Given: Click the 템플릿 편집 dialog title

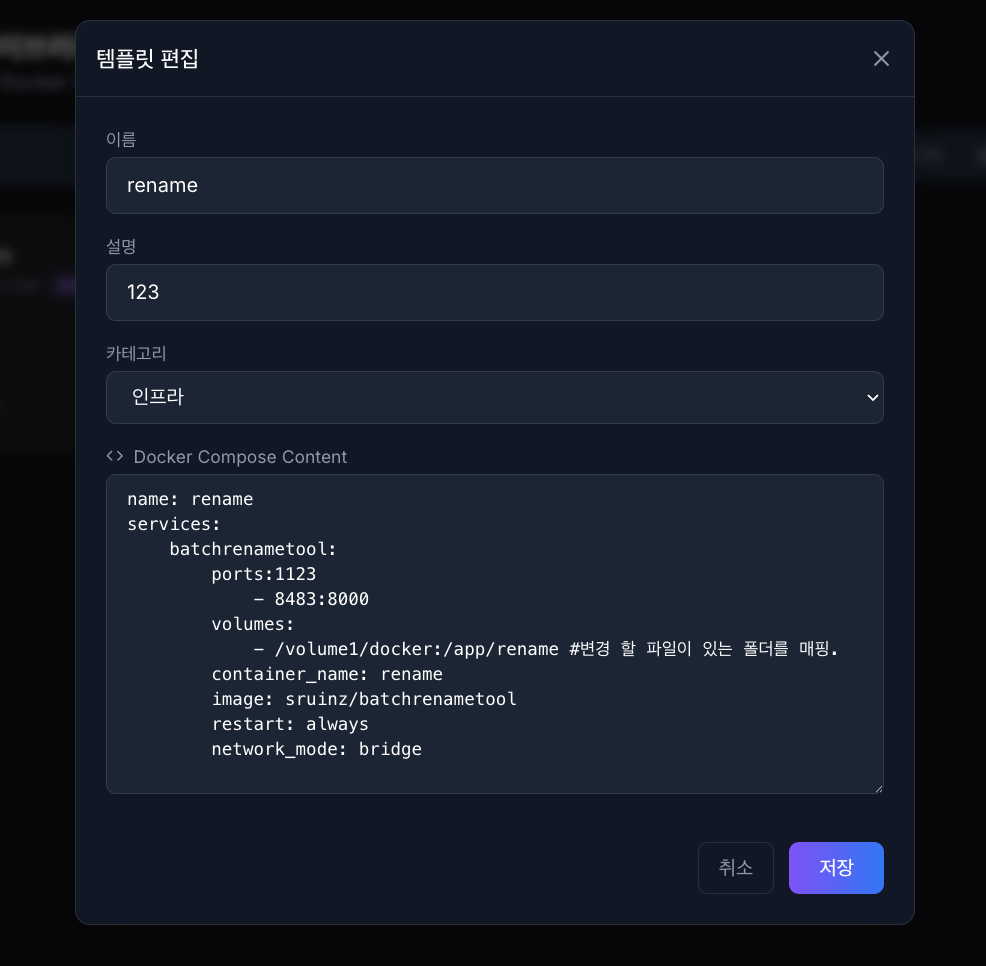Looking at the screenshot, I should click(147, 59).
